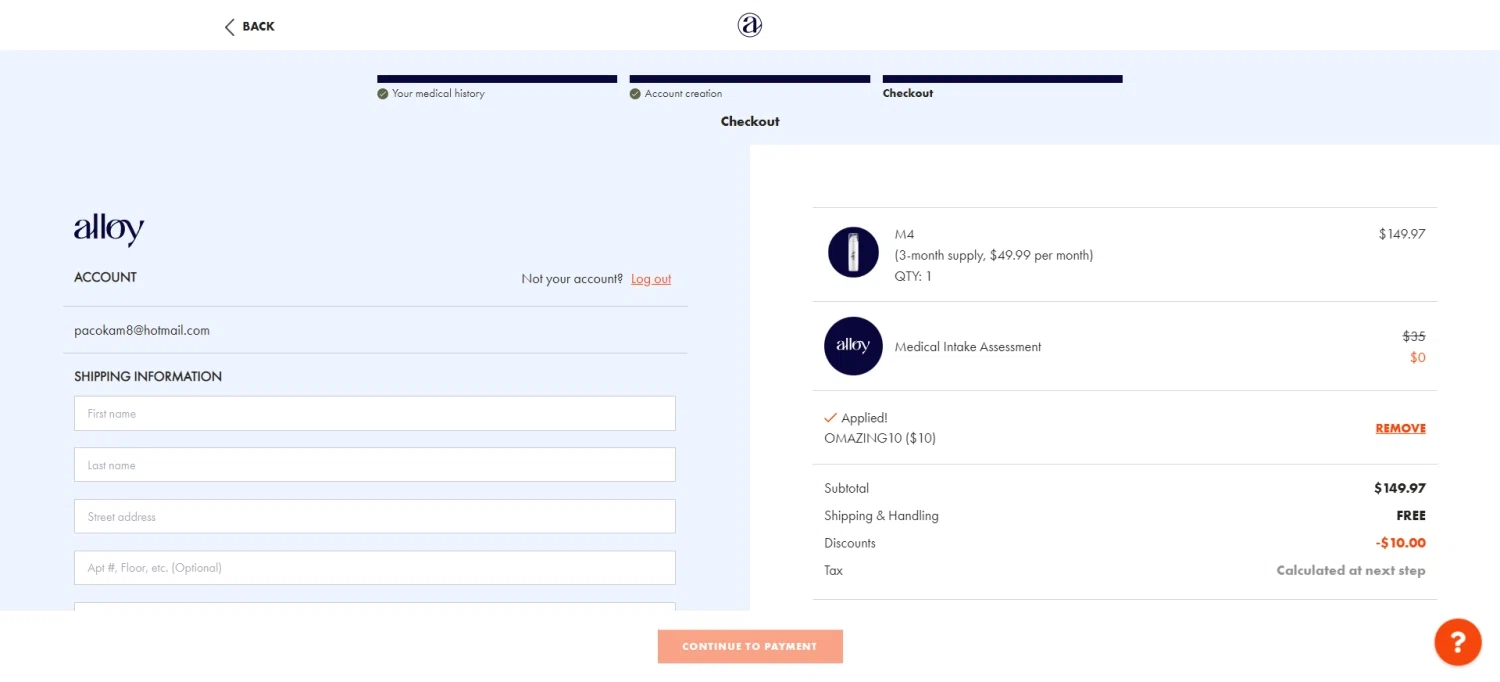Click the 'Shipping & Handling' label
Screen dimensions: 1500x682
click(881, 516)
